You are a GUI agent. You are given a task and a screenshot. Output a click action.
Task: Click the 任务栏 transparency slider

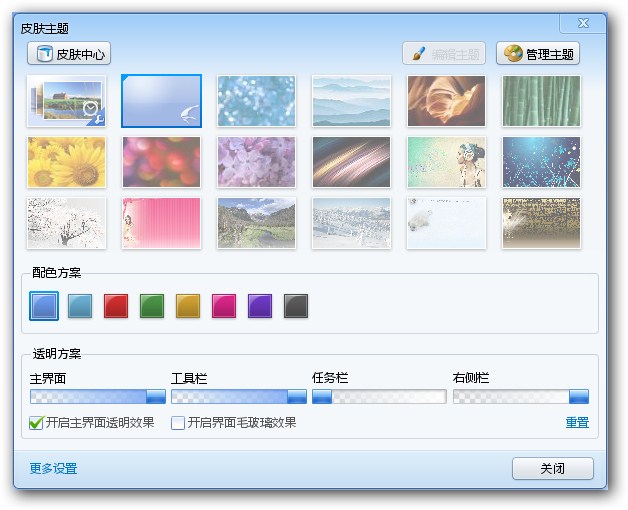click(x=379, y=396)
